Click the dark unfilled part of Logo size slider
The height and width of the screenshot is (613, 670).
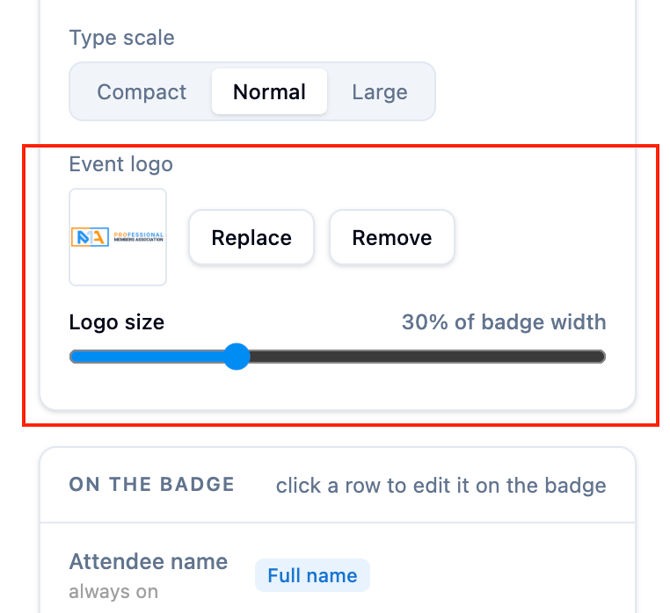click(427, 356)
